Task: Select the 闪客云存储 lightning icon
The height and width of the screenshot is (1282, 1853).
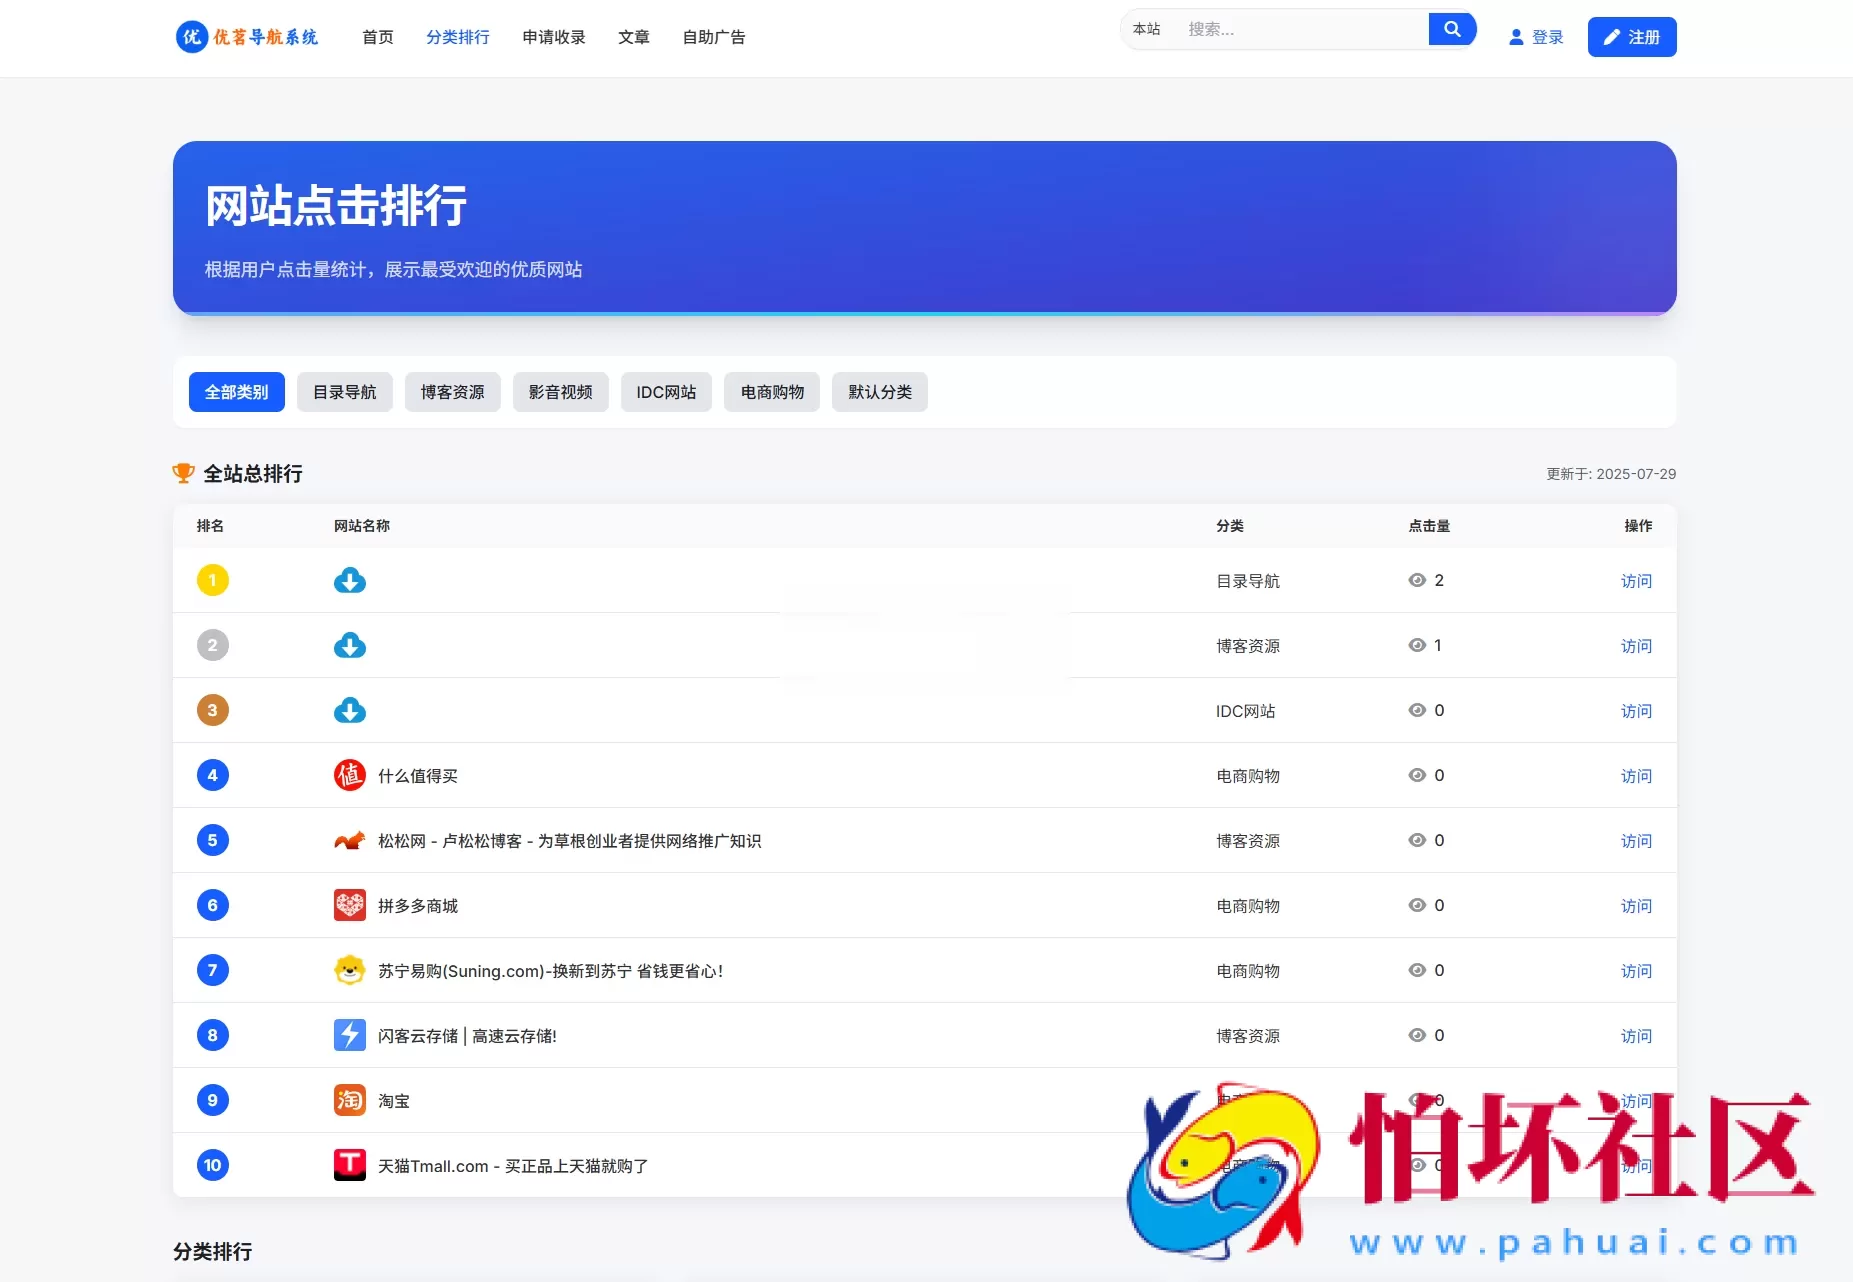Action: [x=349, y=1035]
